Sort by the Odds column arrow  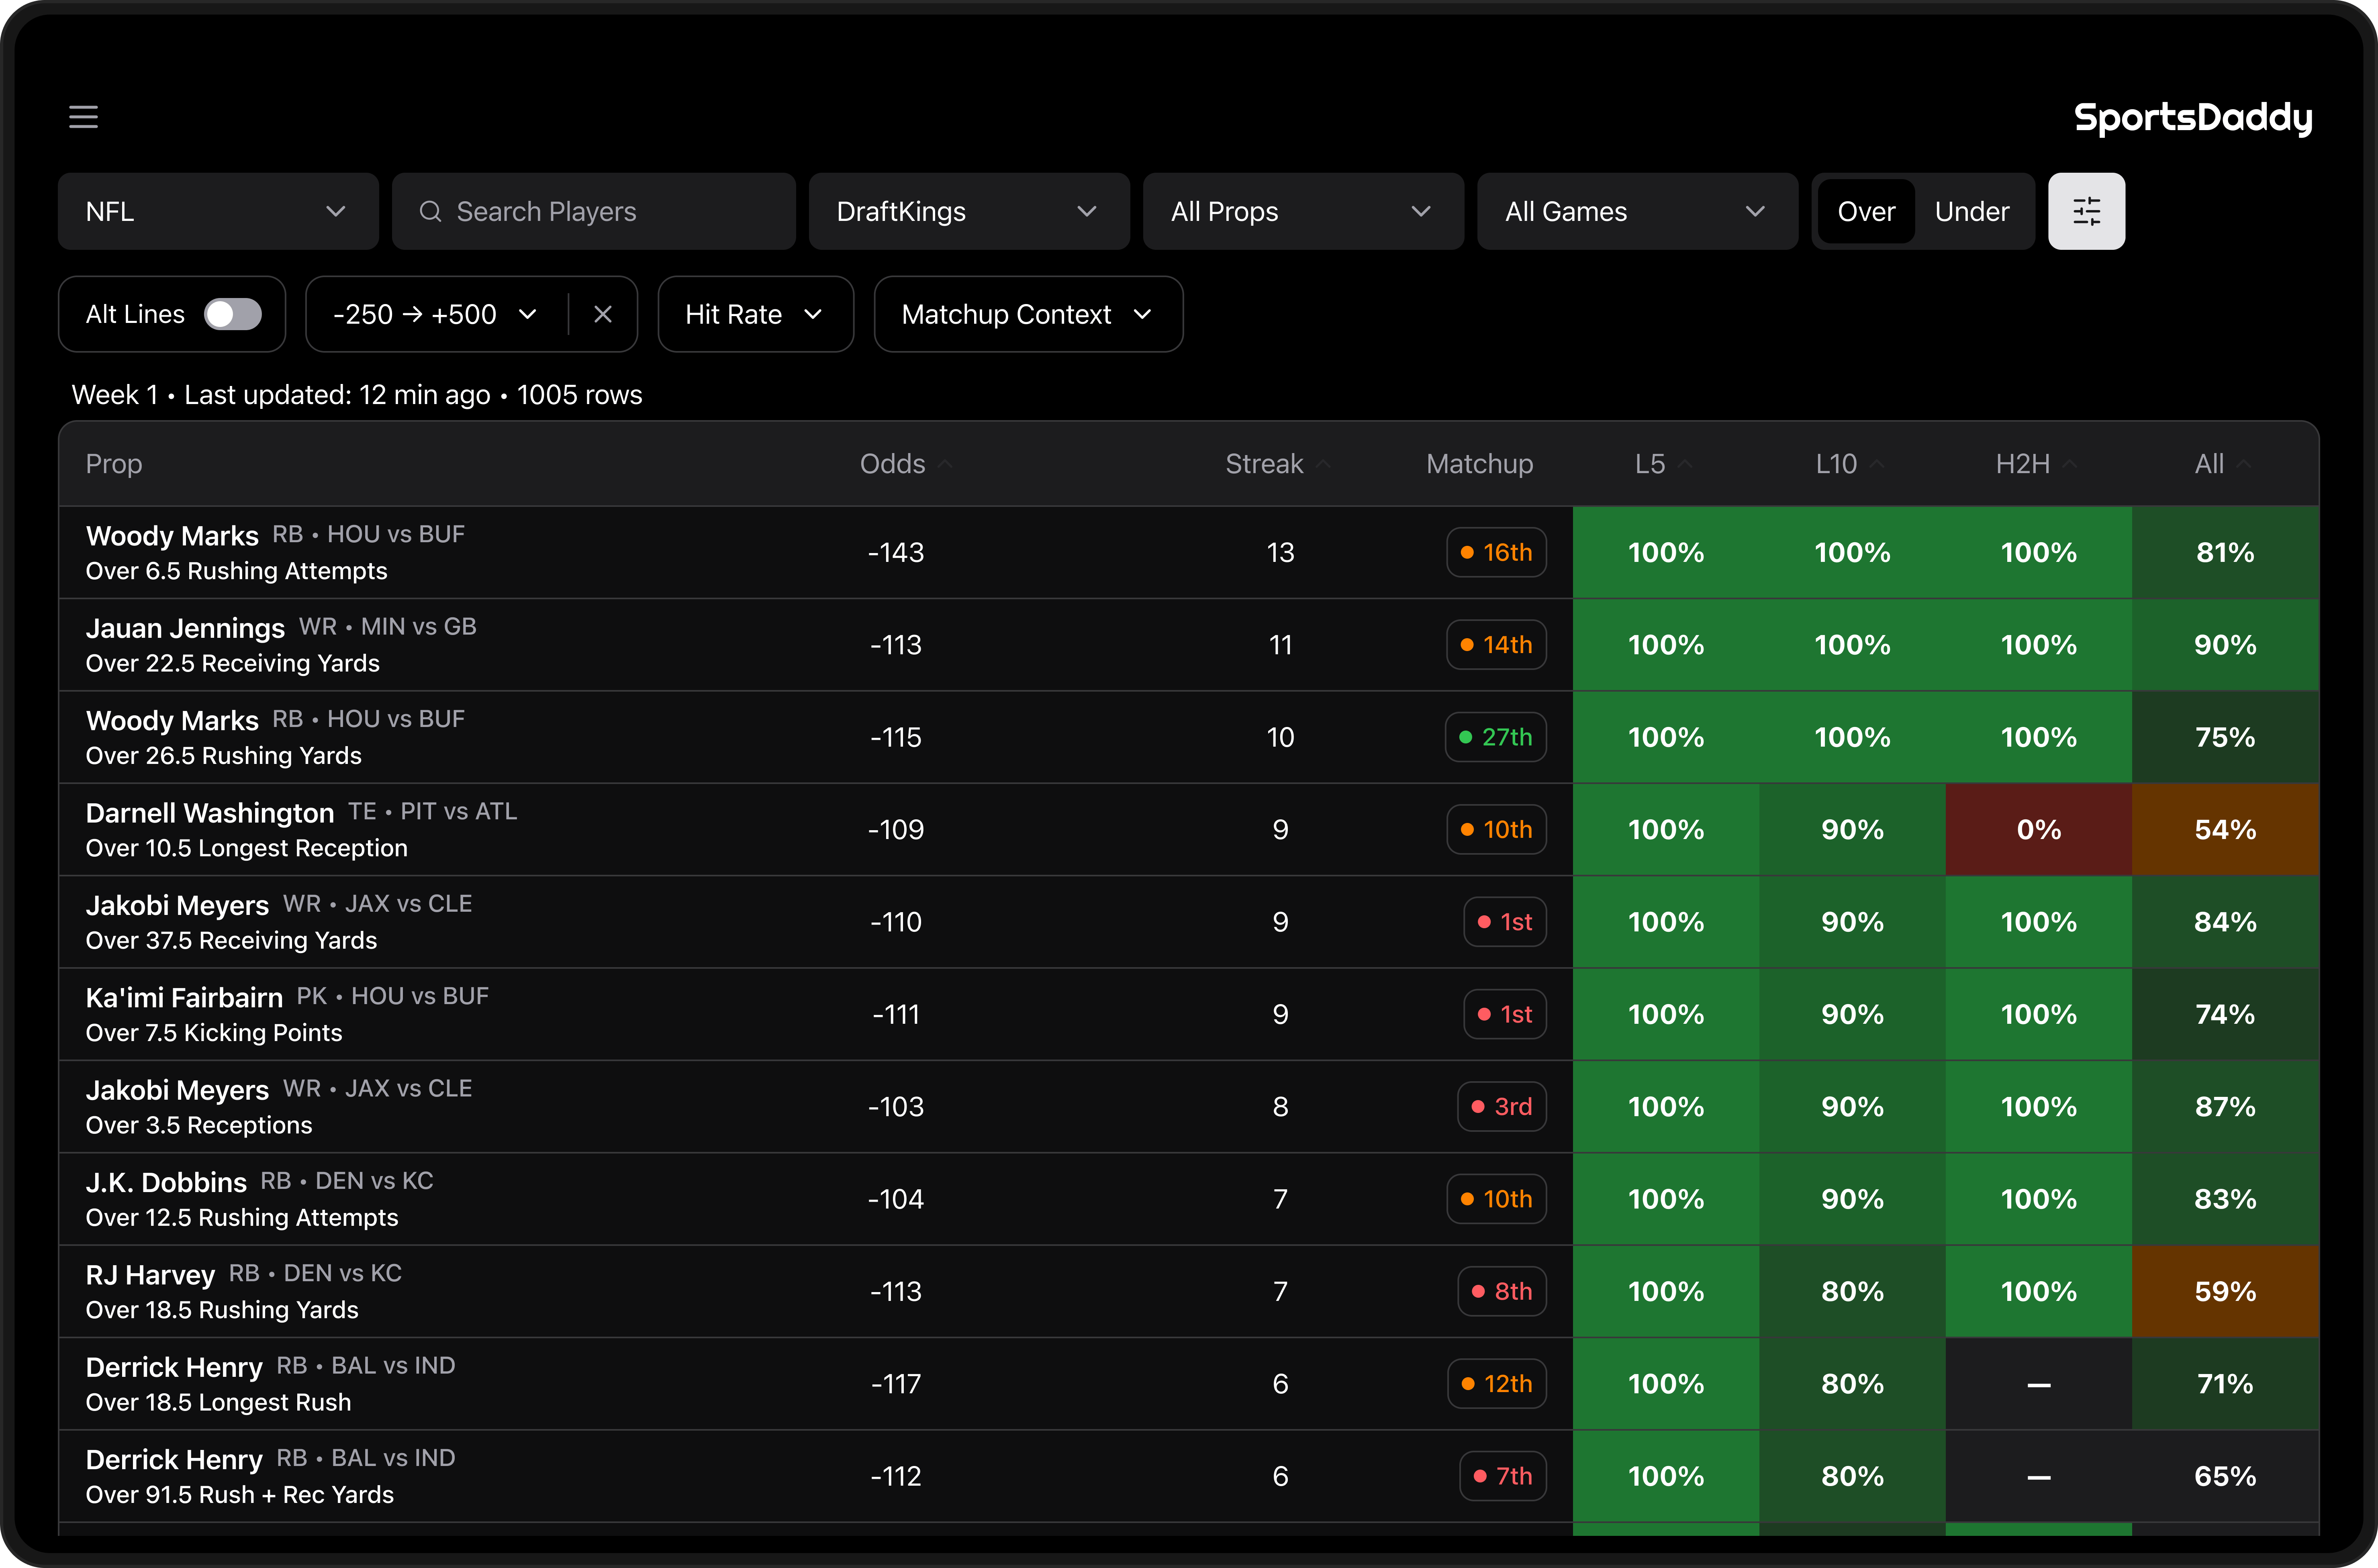tap(945, 464)
